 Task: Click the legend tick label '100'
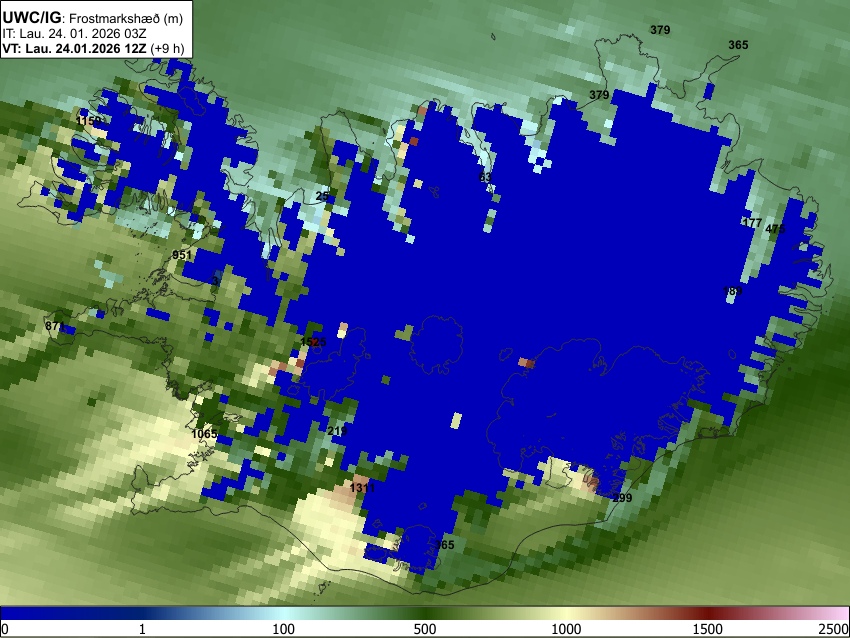coord(283,629)
